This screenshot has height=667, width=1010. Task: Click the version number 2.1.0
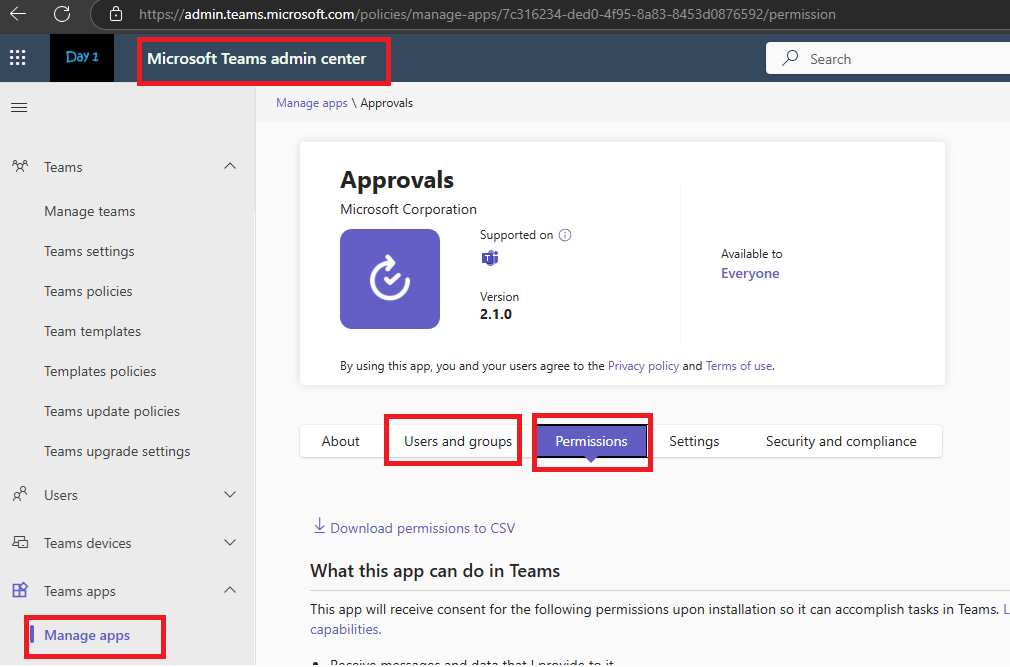coord(495,314)
